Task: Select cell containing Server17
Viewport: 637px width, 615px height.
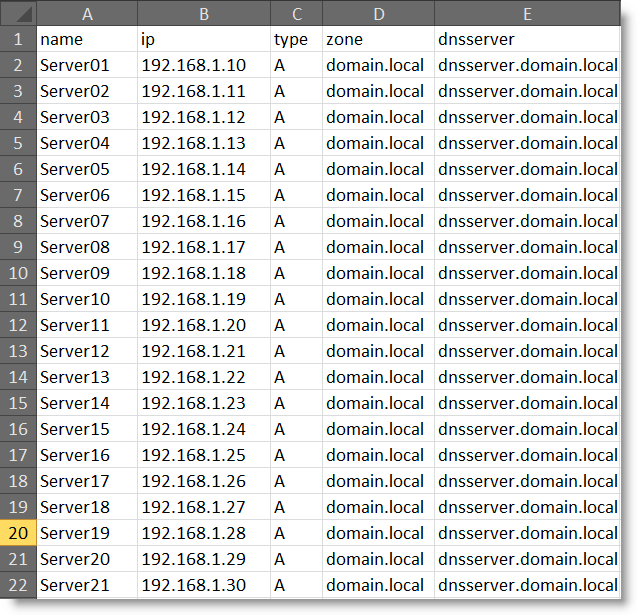Action: pyautogui.click(x=87, y=481)
